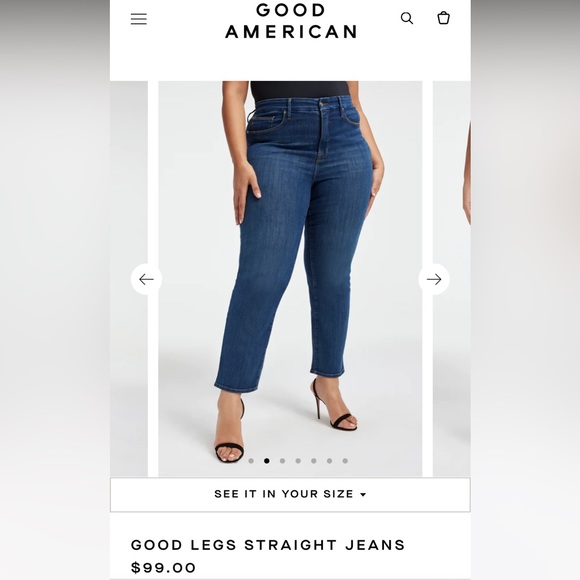Click the Good American logo
Image resolution: width=580 pixels, height=580 pixels.
point(291,21)
